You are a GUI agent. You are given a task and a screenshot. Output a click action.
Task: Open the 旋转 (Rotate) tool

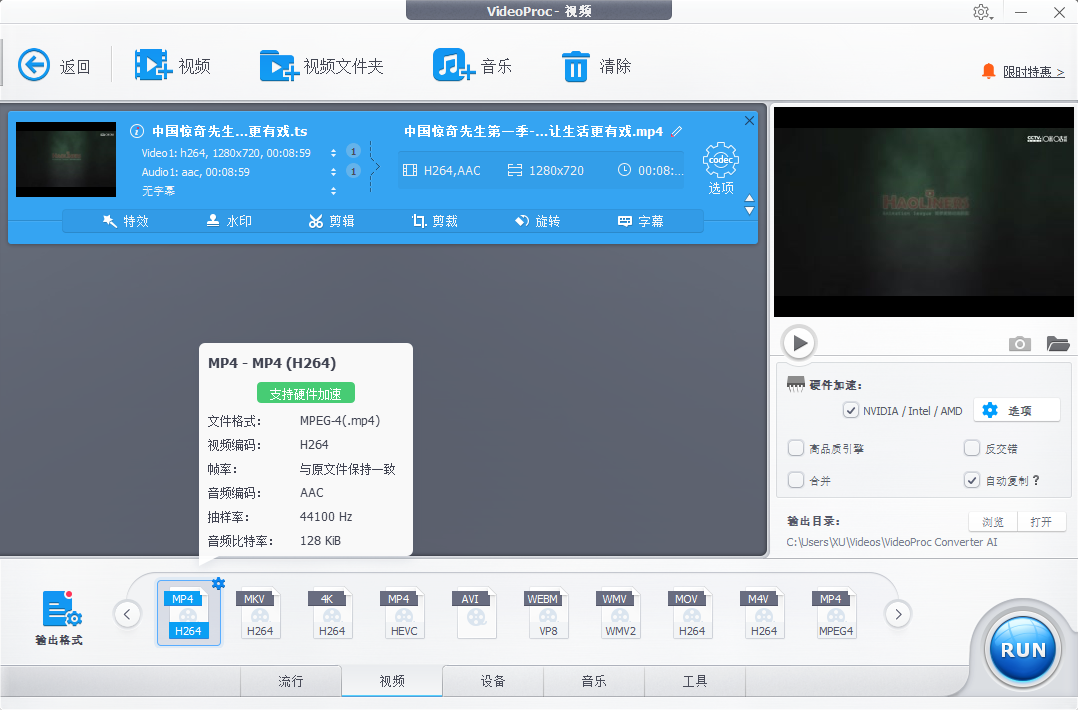pyautogui.click(x=537, y=221)
